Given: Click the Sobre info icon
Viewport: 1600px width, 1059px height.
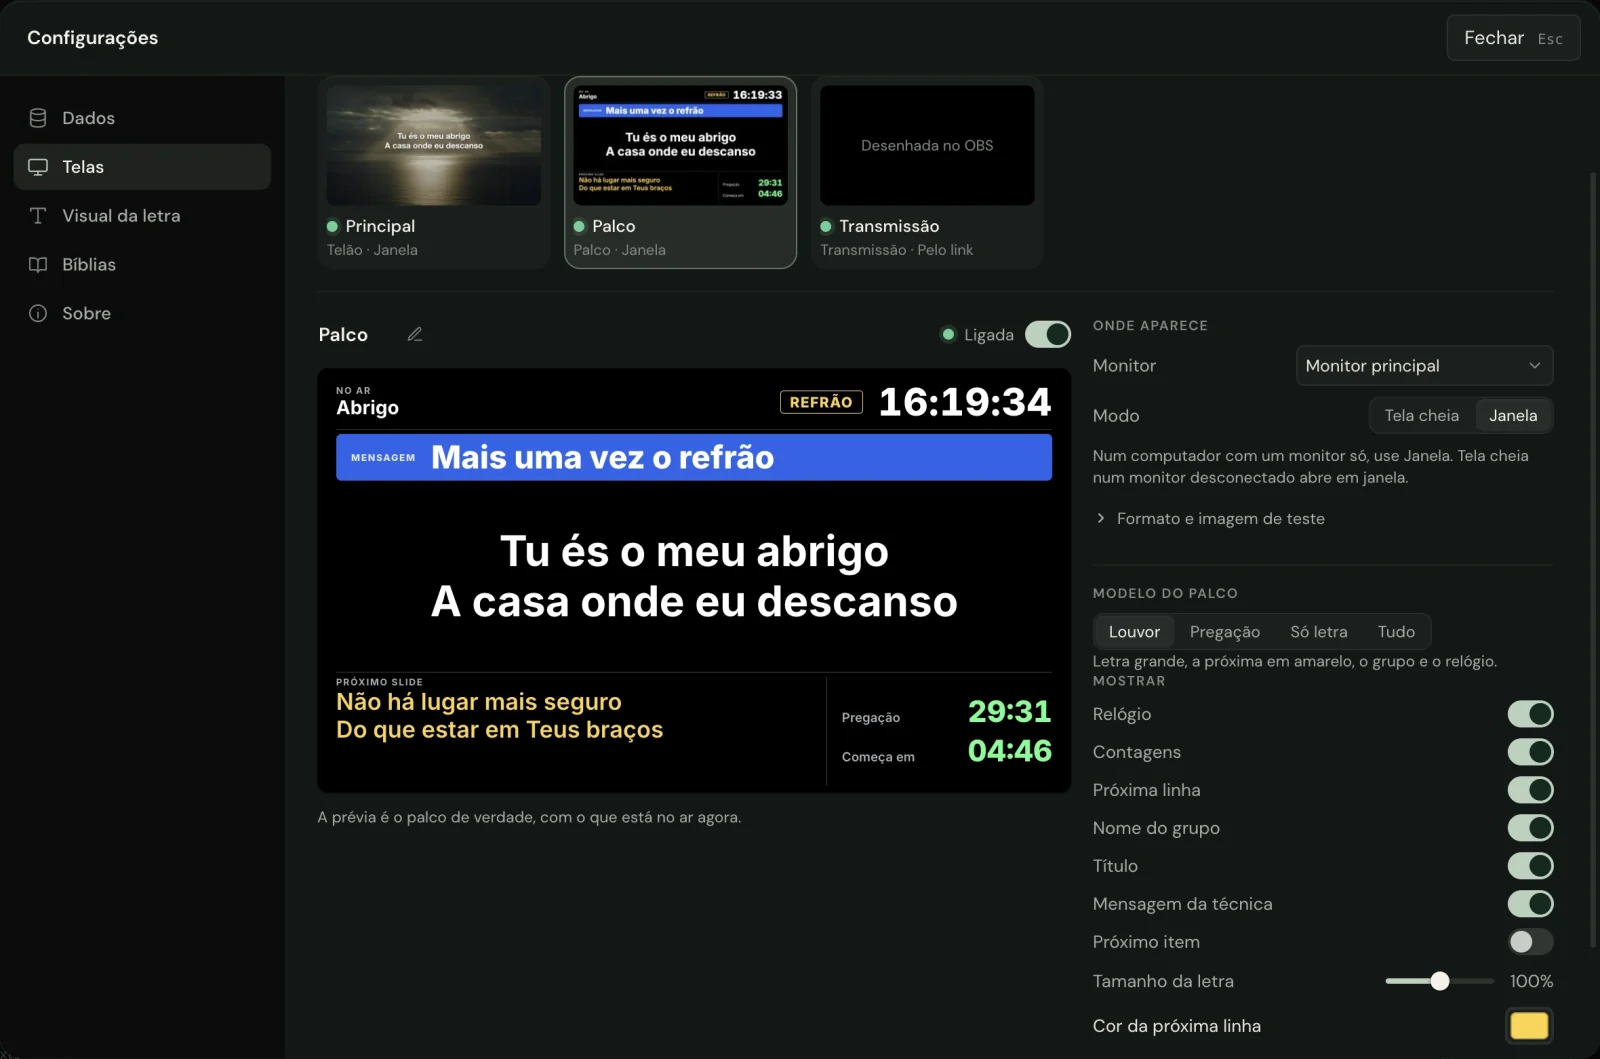Looking at the screenshot, I should (38, 314).
